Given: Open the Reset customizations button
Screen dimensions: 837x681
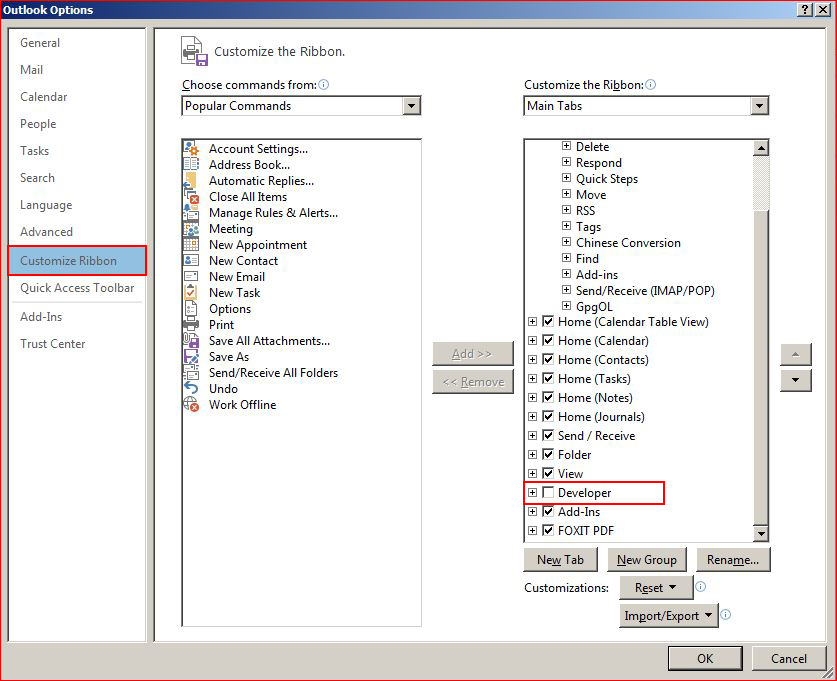Looking at the screenshot, I should [656, 588].
